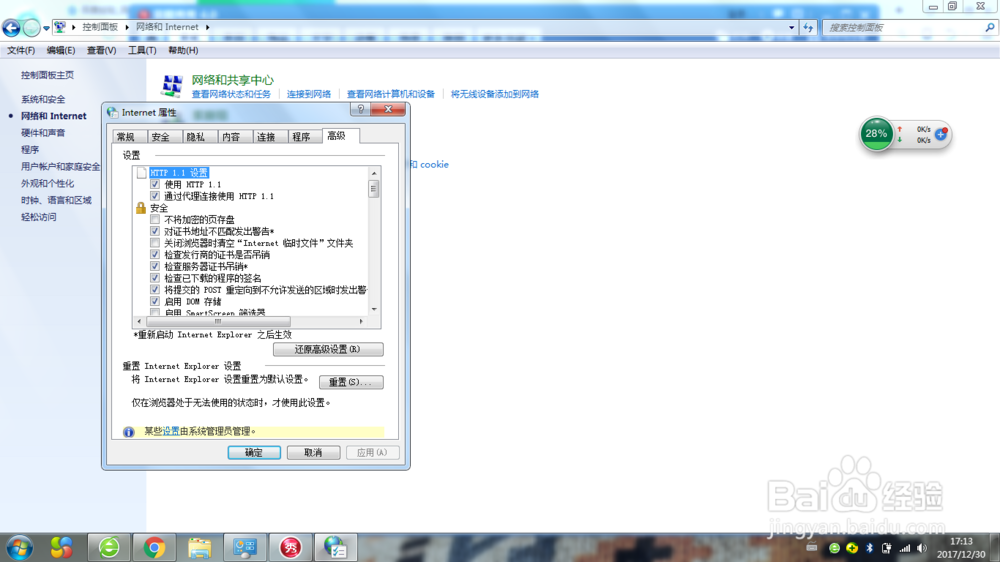Click the search magnifier icon
The width and height of the screenshot is (1000, 562).
click(989, 27)
